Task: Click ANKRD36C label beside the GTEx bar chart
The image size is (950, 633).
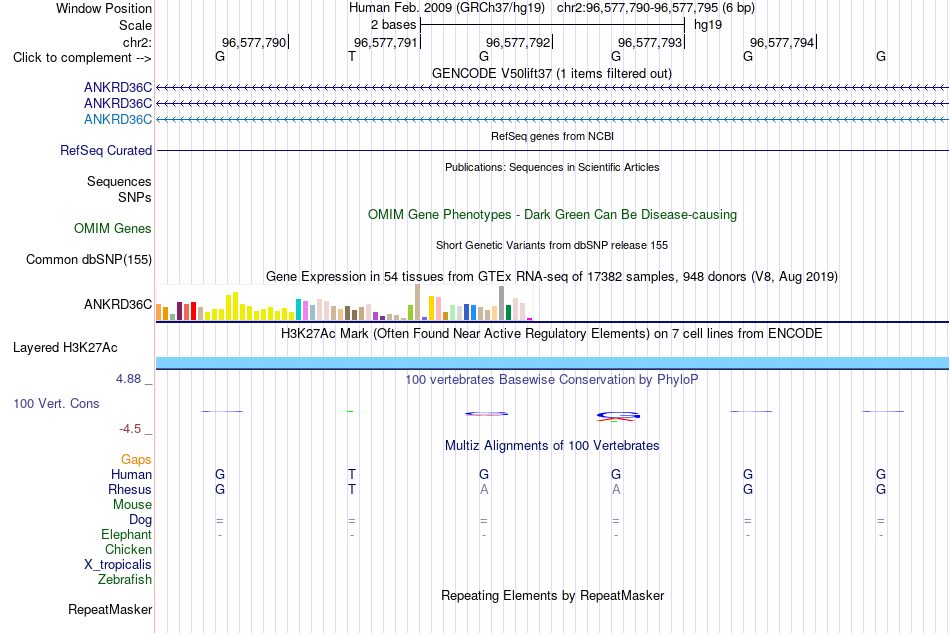Action: coord(118,304)
